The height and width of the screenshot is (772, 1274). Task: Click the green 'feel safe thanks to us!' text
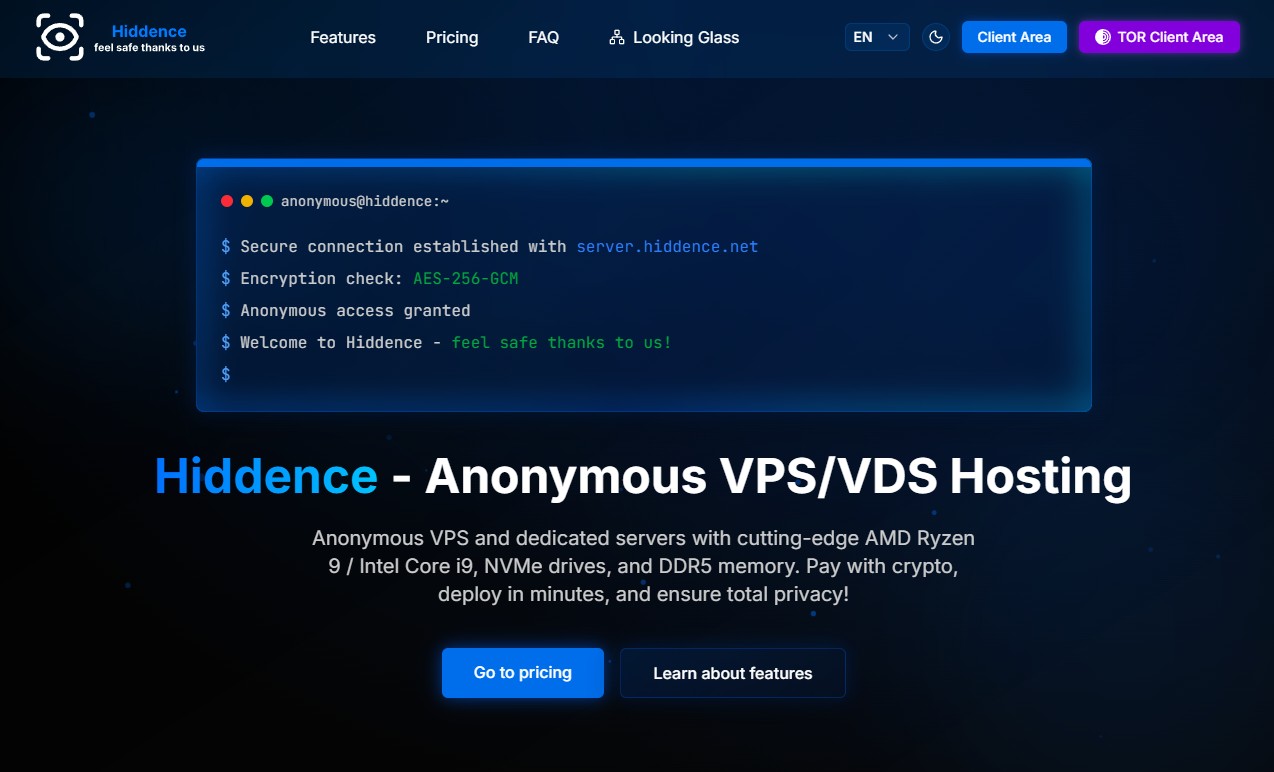click(562, 342)
